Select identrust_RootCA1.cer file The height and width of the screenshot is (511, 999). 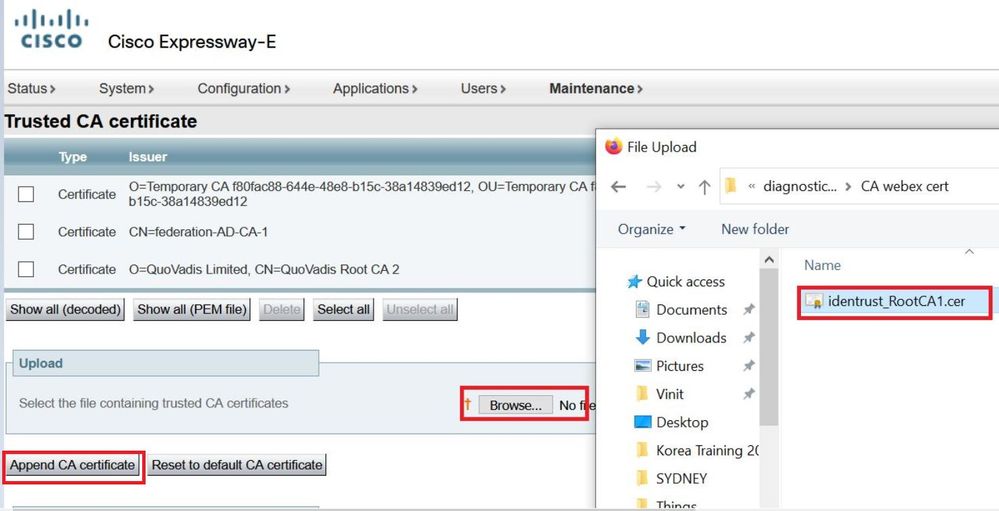click(x=895, y=302)
